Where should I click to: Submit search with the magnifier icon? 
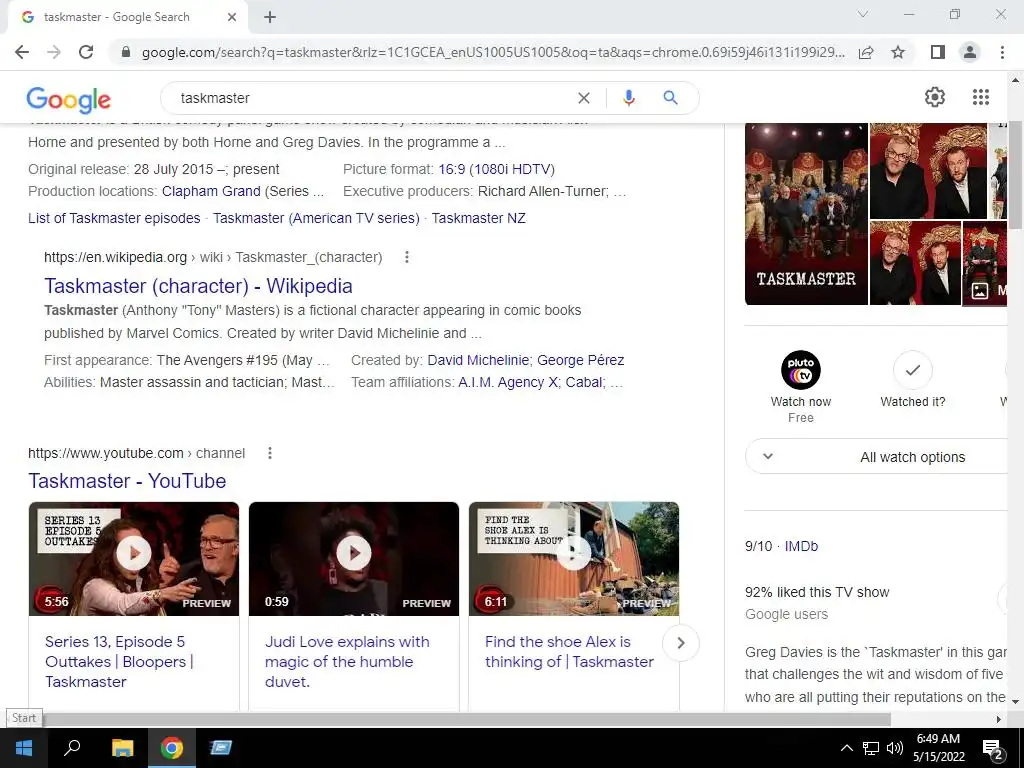(670, 98)
